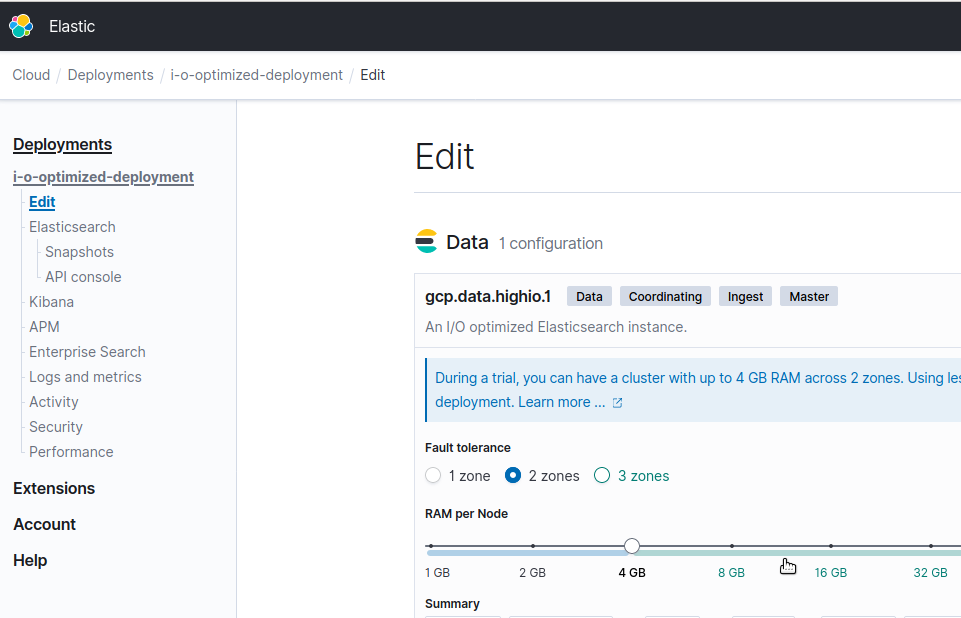Open the Performance page from the sidebar

tap(70, 451)
